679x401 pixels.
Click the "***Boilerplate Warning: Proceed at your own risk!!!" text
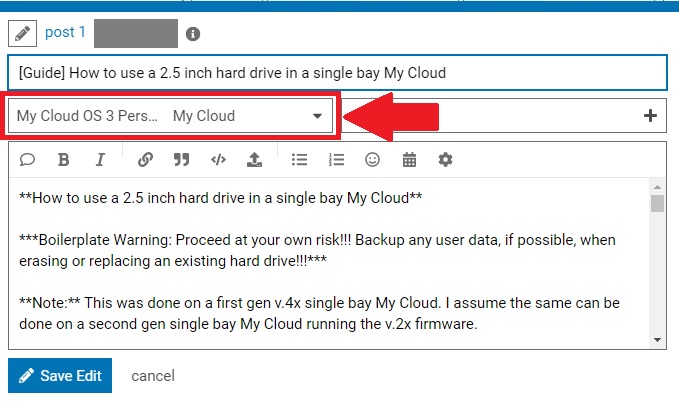(x=185, y=240)
